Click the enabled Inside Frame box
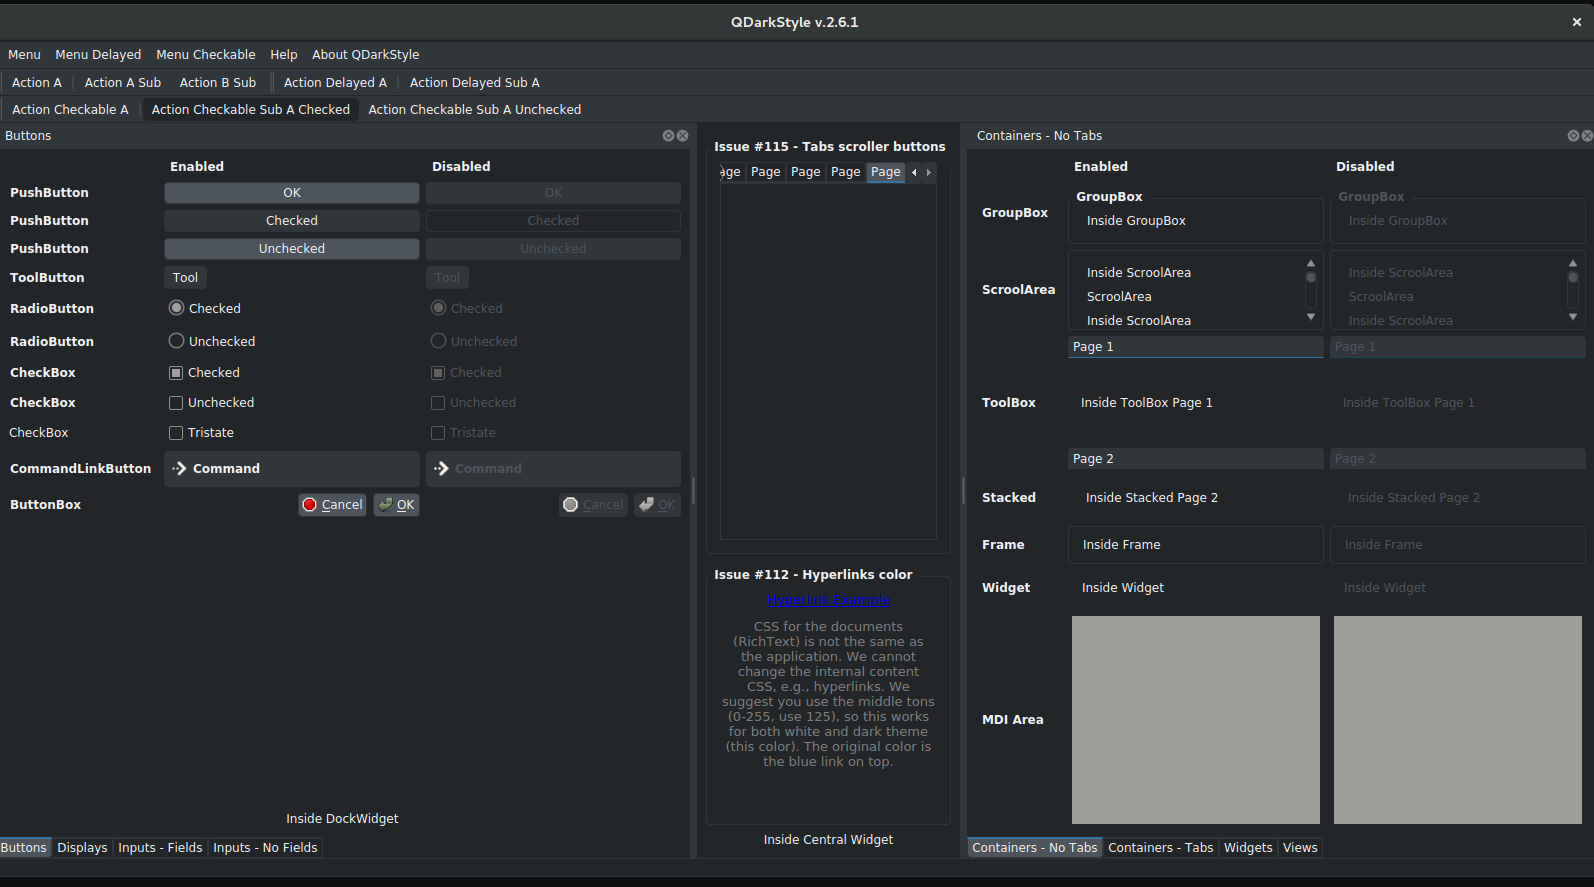Viewport: 1594px width, 887px height. (x=1196, y=545)
